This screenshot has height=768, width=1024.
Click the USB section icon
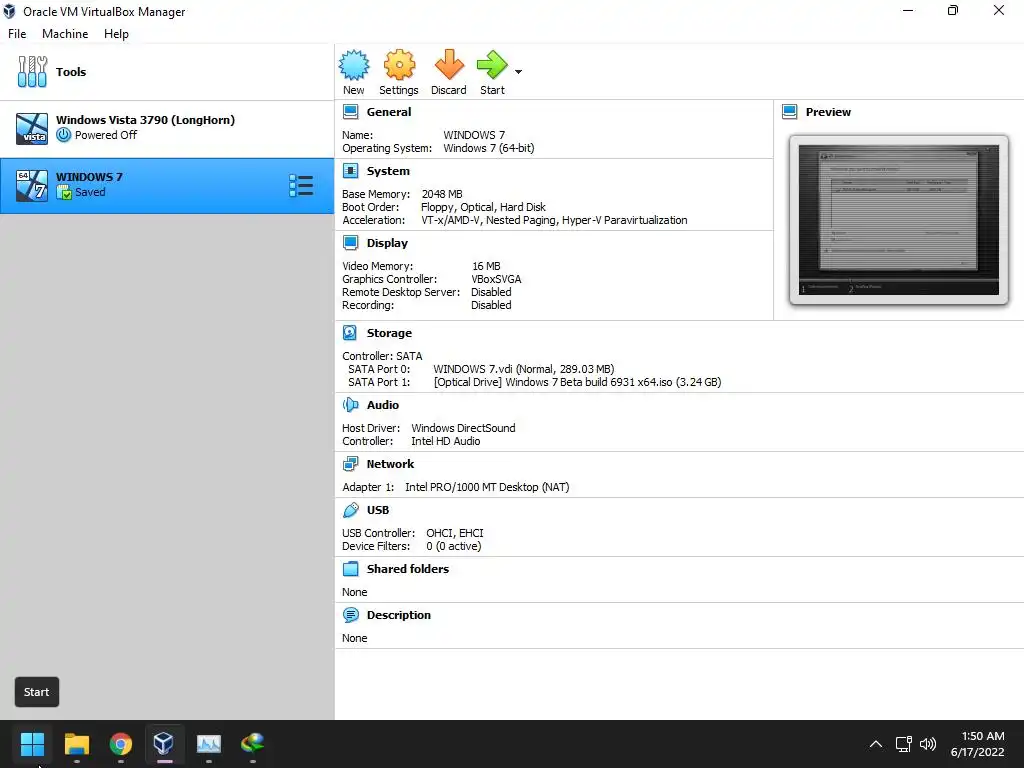tap(351, 510)
